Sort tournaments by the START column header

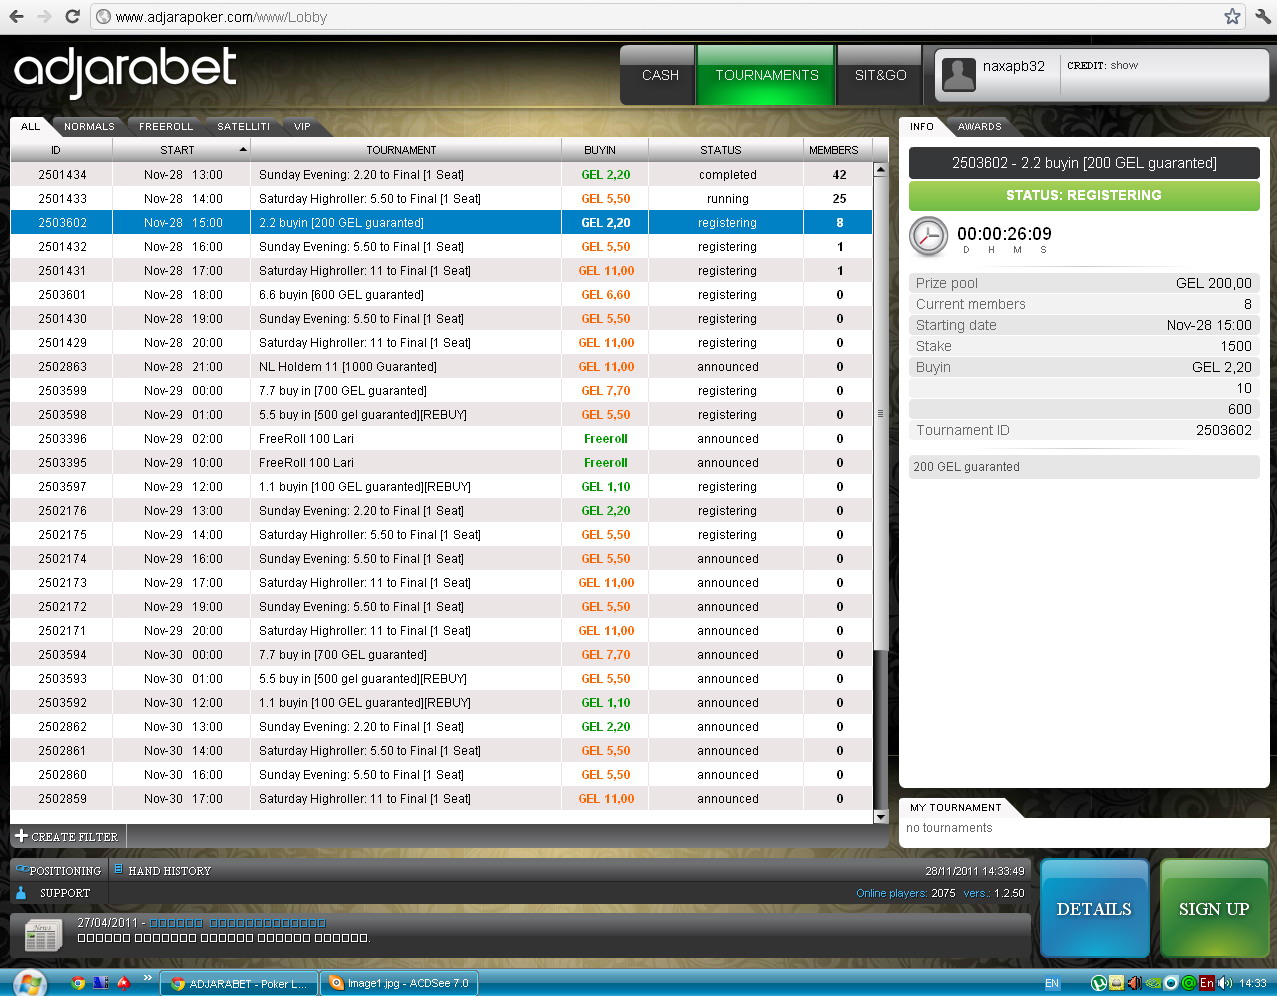coord(178,150)
